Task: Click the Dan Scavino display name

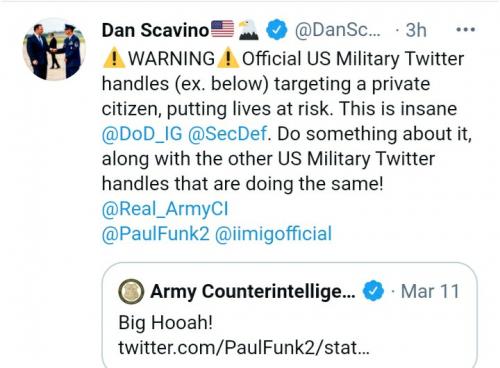Action: pos(155,30)
